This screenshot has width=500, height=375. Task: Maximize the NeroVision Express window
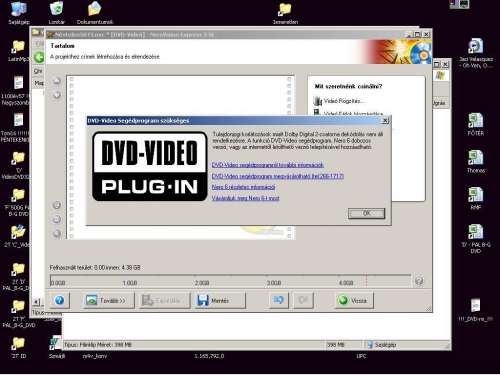tap(418, 34)
